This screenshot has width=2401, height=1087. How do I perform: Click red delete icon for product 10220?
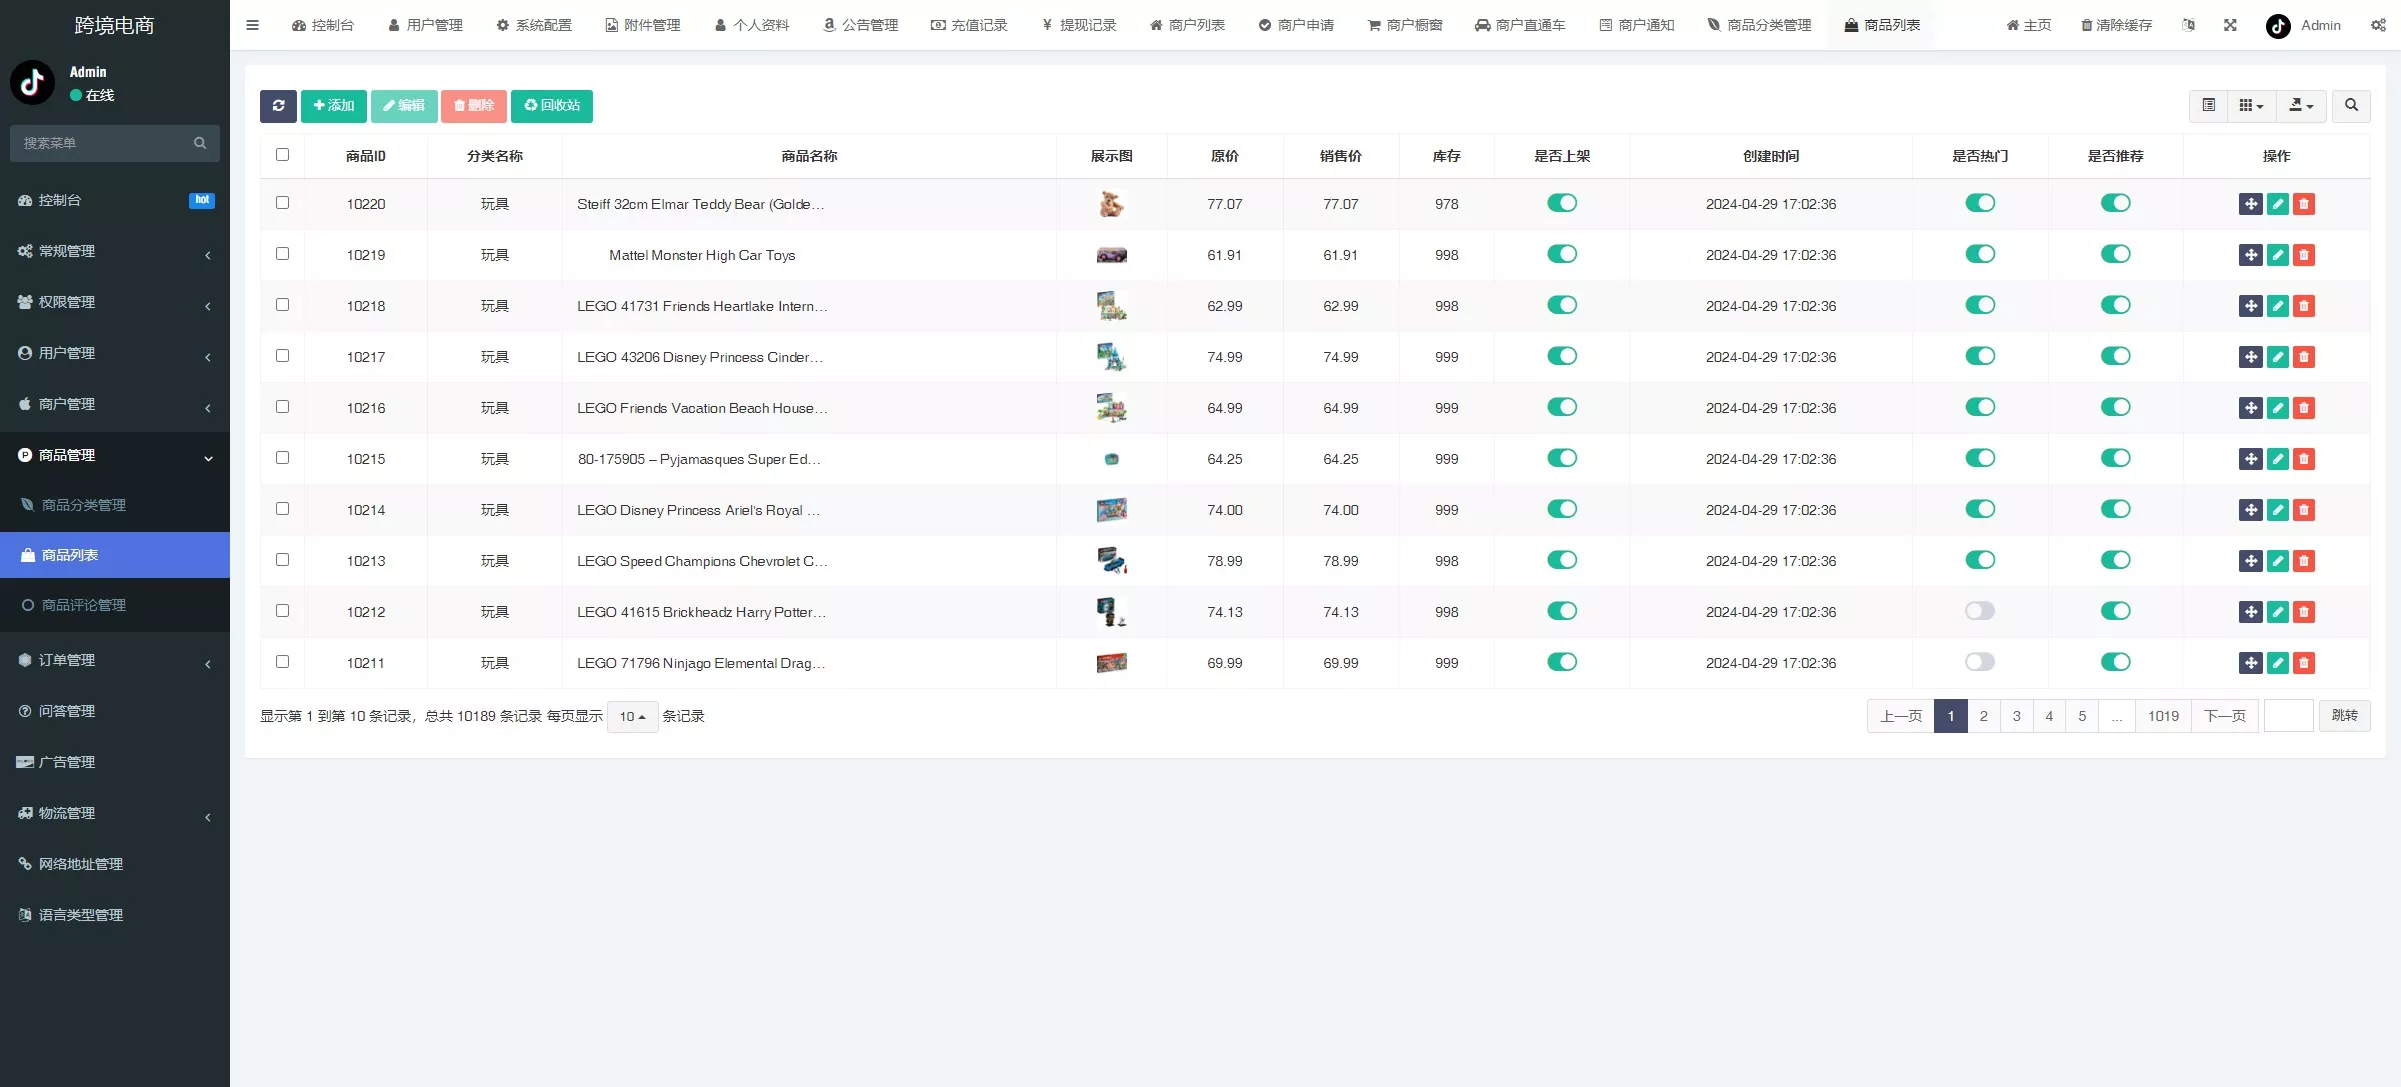2303,204
